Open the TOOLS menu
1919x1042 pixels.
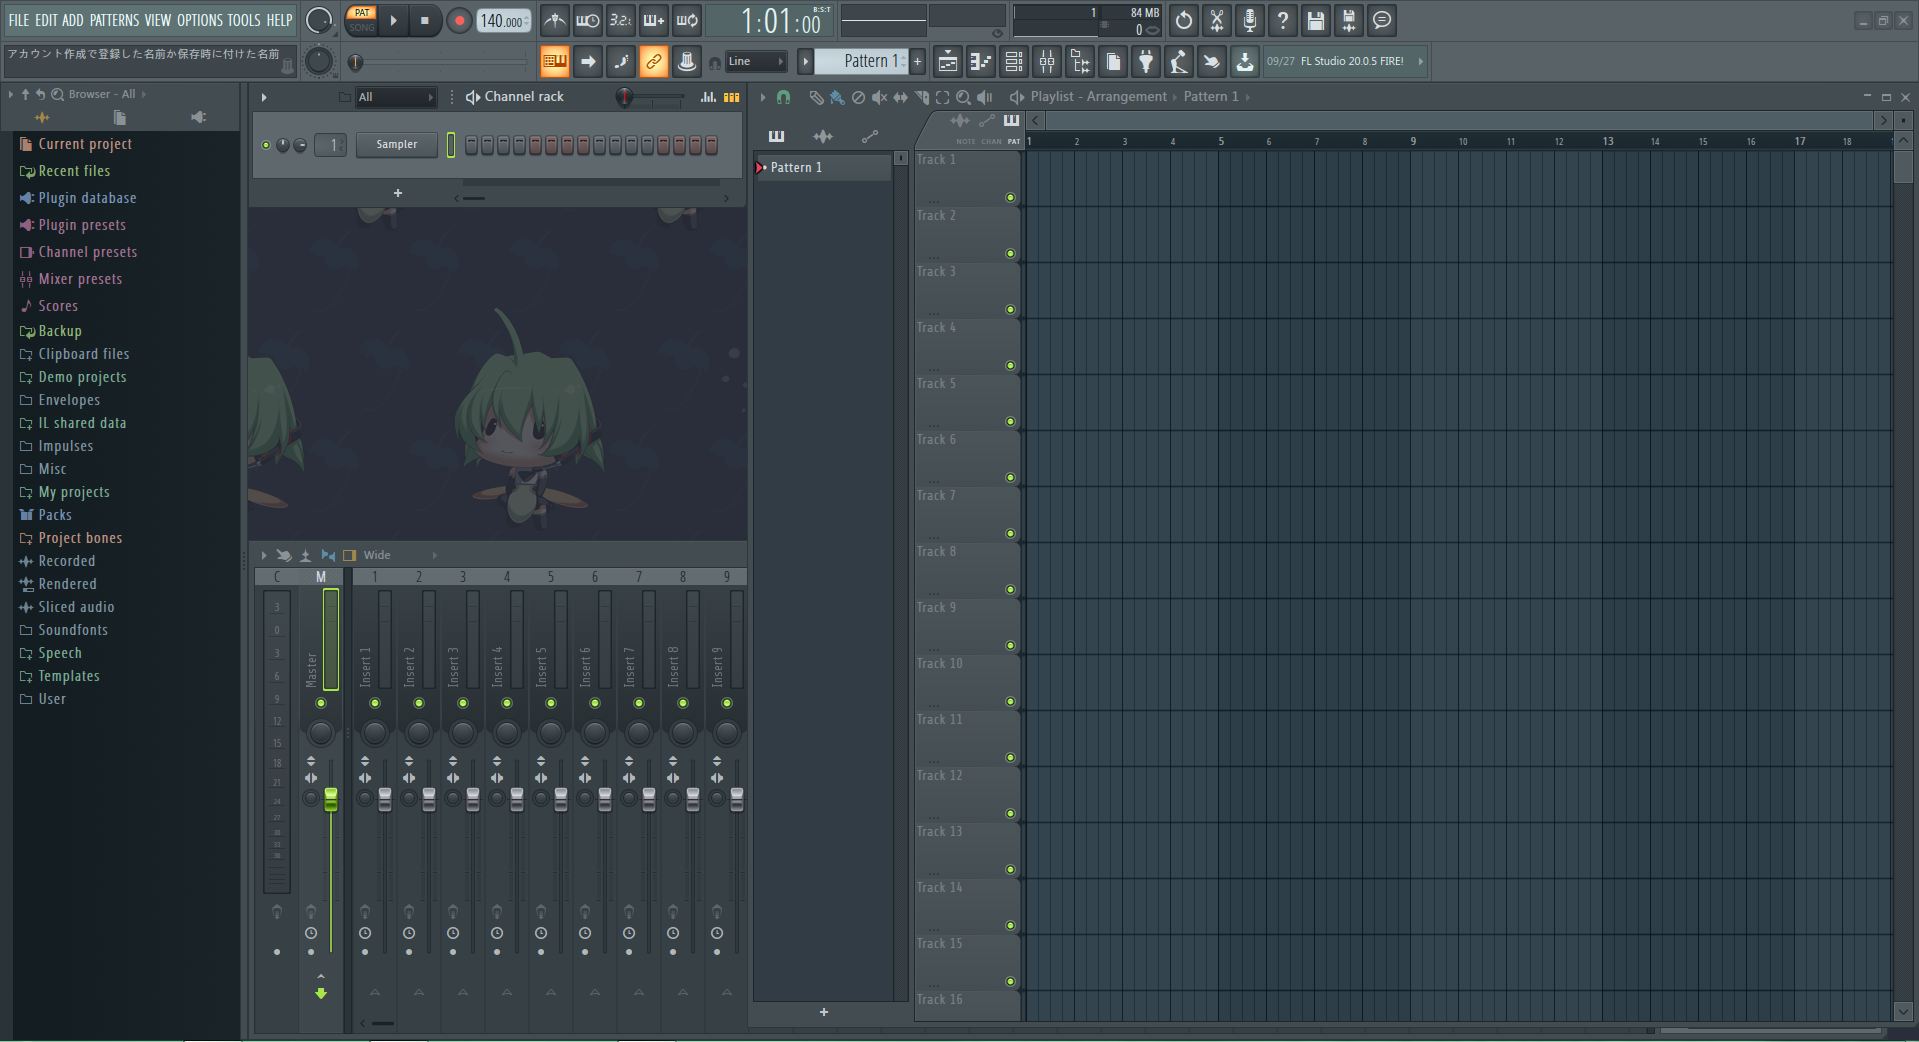244,20
